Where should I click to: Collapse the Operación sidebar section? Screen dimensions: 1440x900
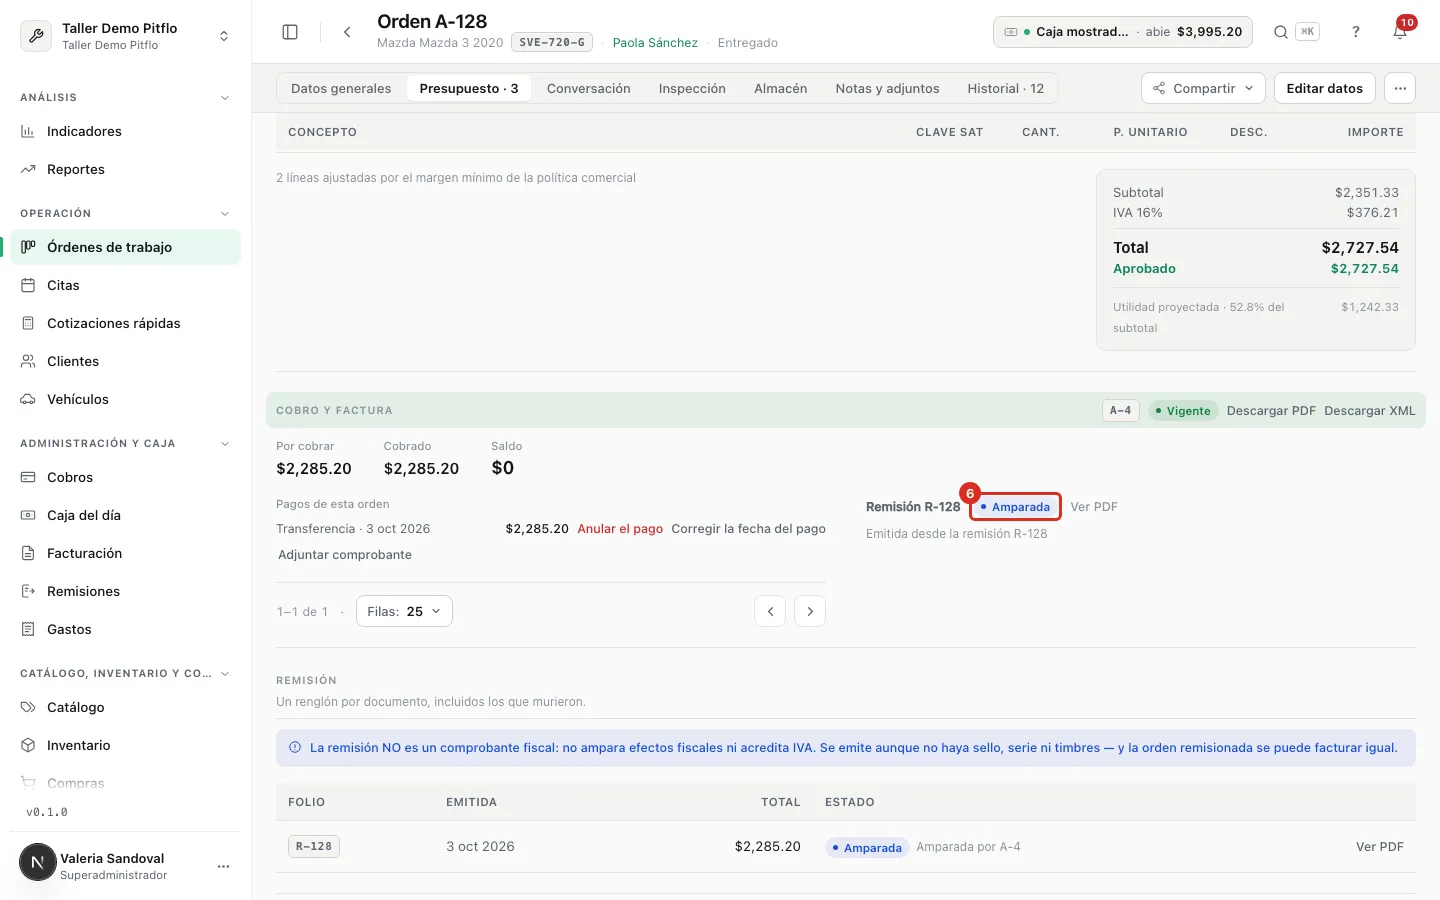225,214
